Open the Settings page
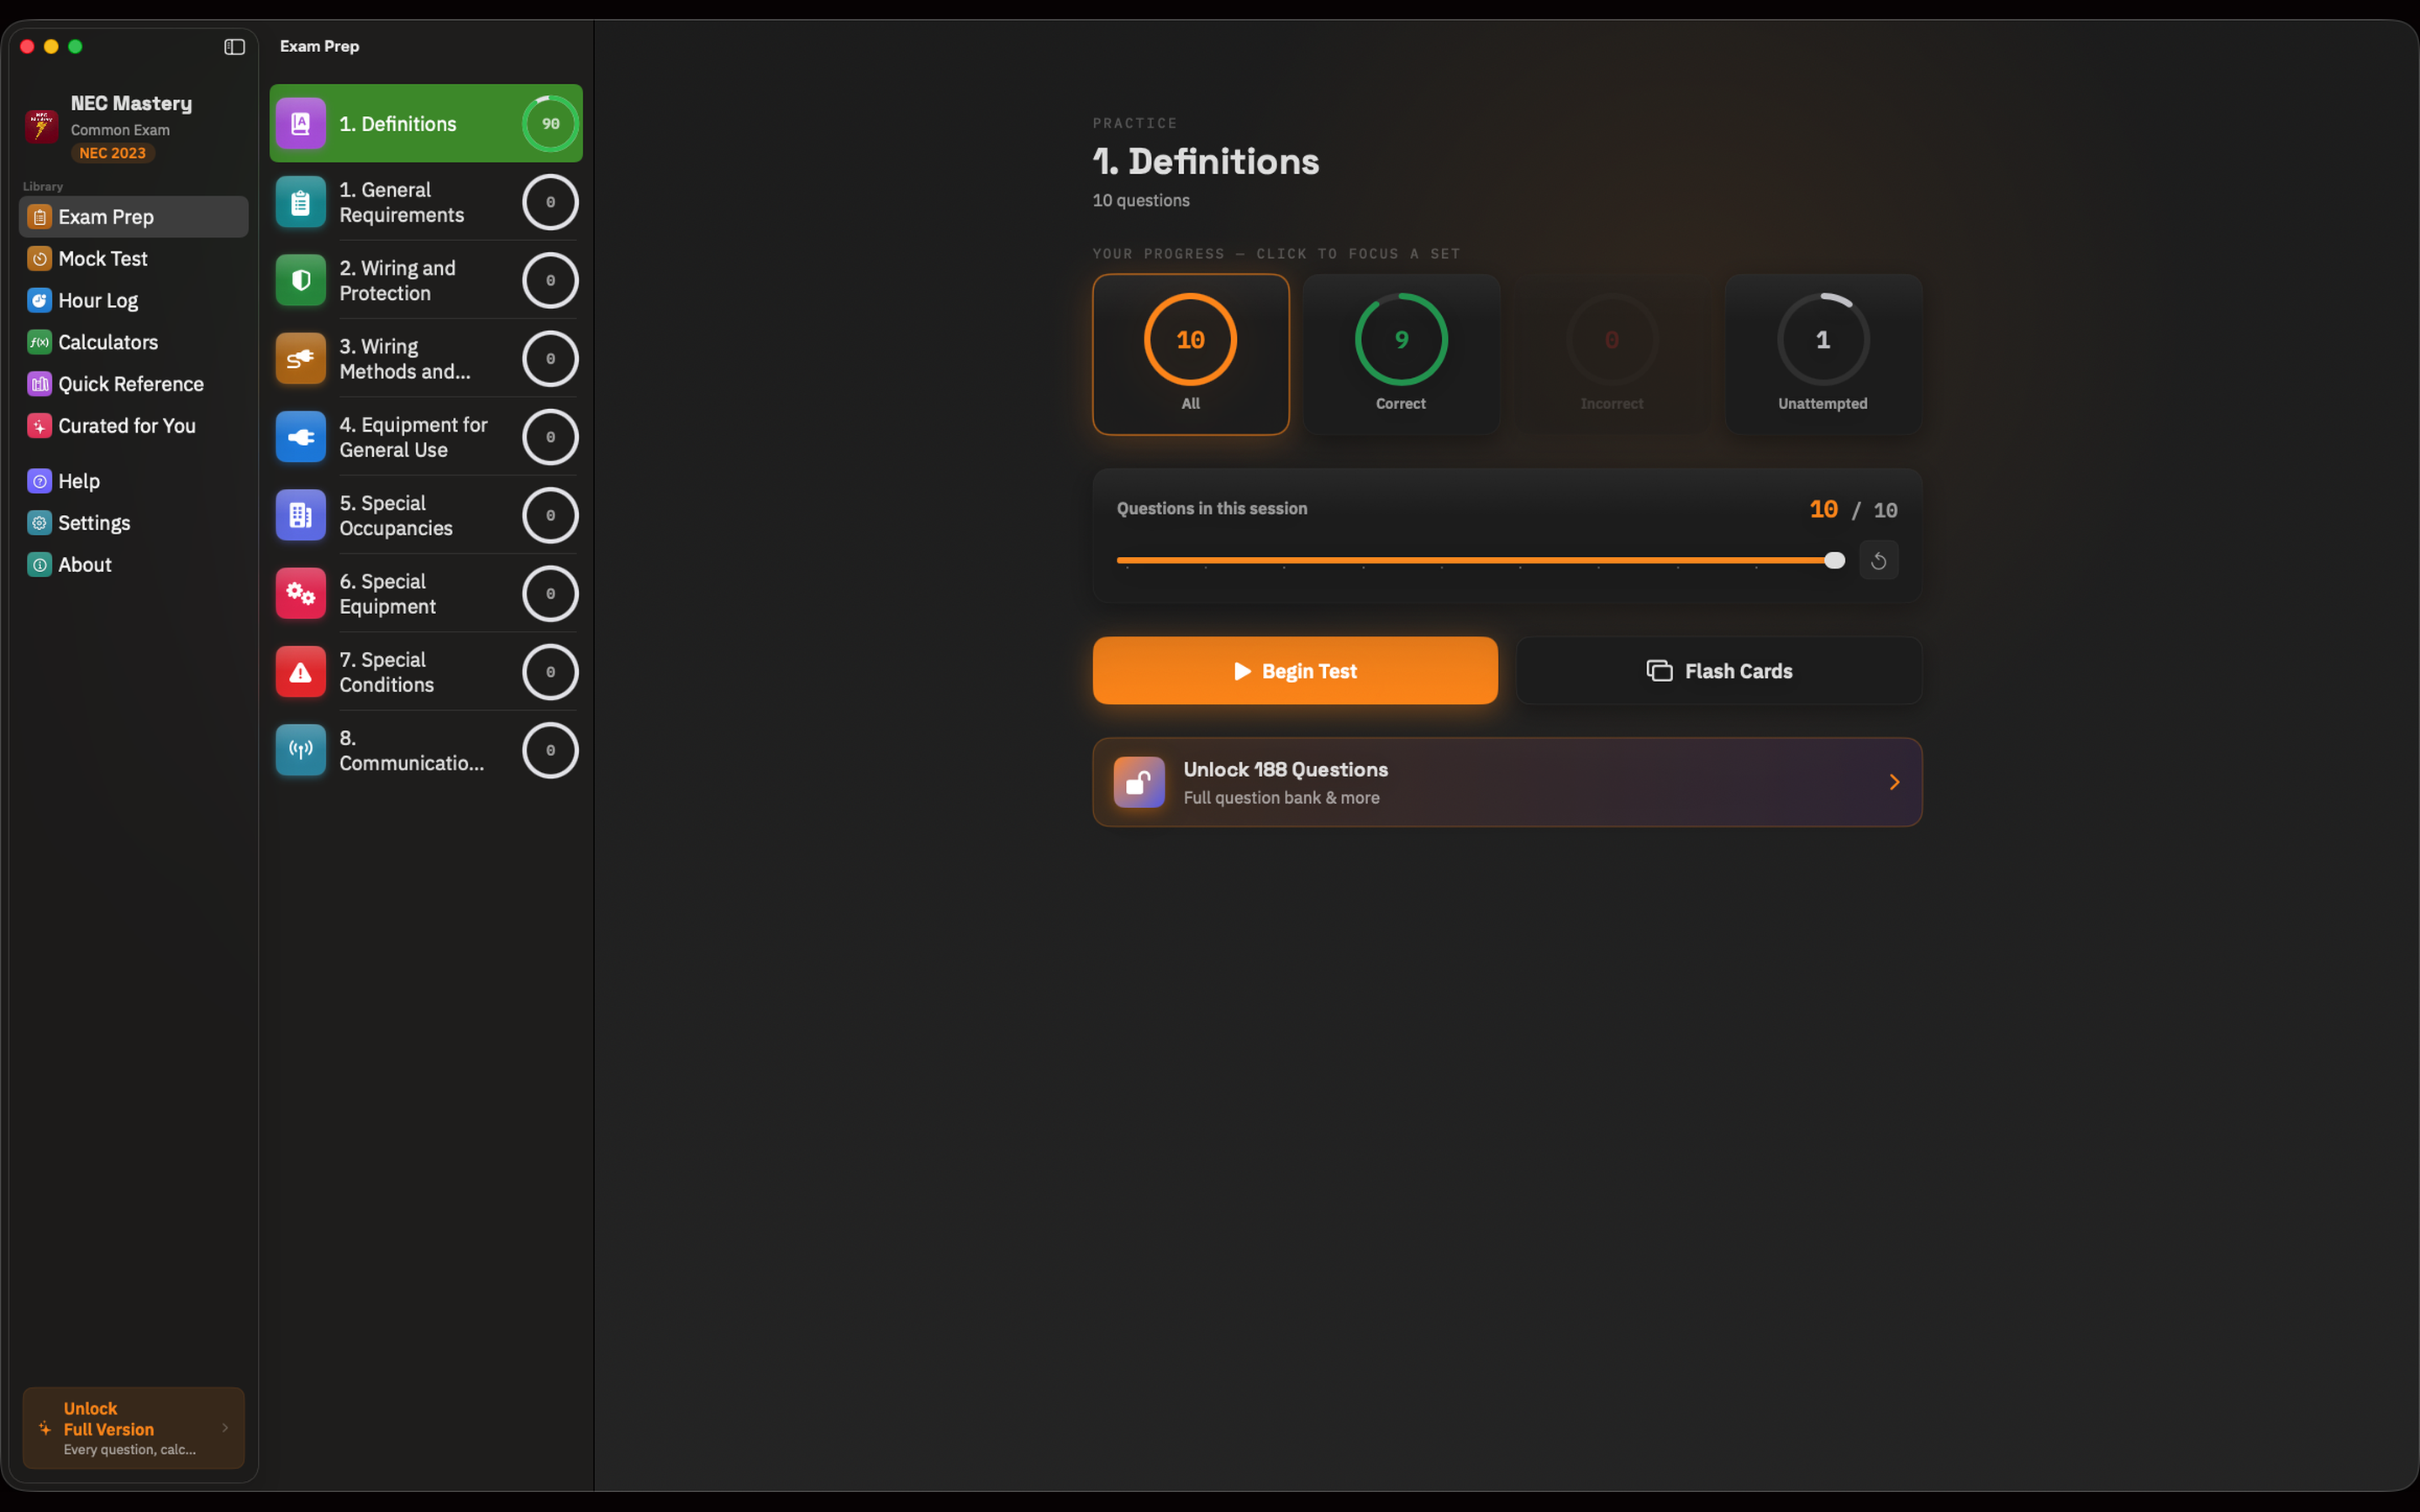This screenshot has height=1512, width=2420. 133,523
